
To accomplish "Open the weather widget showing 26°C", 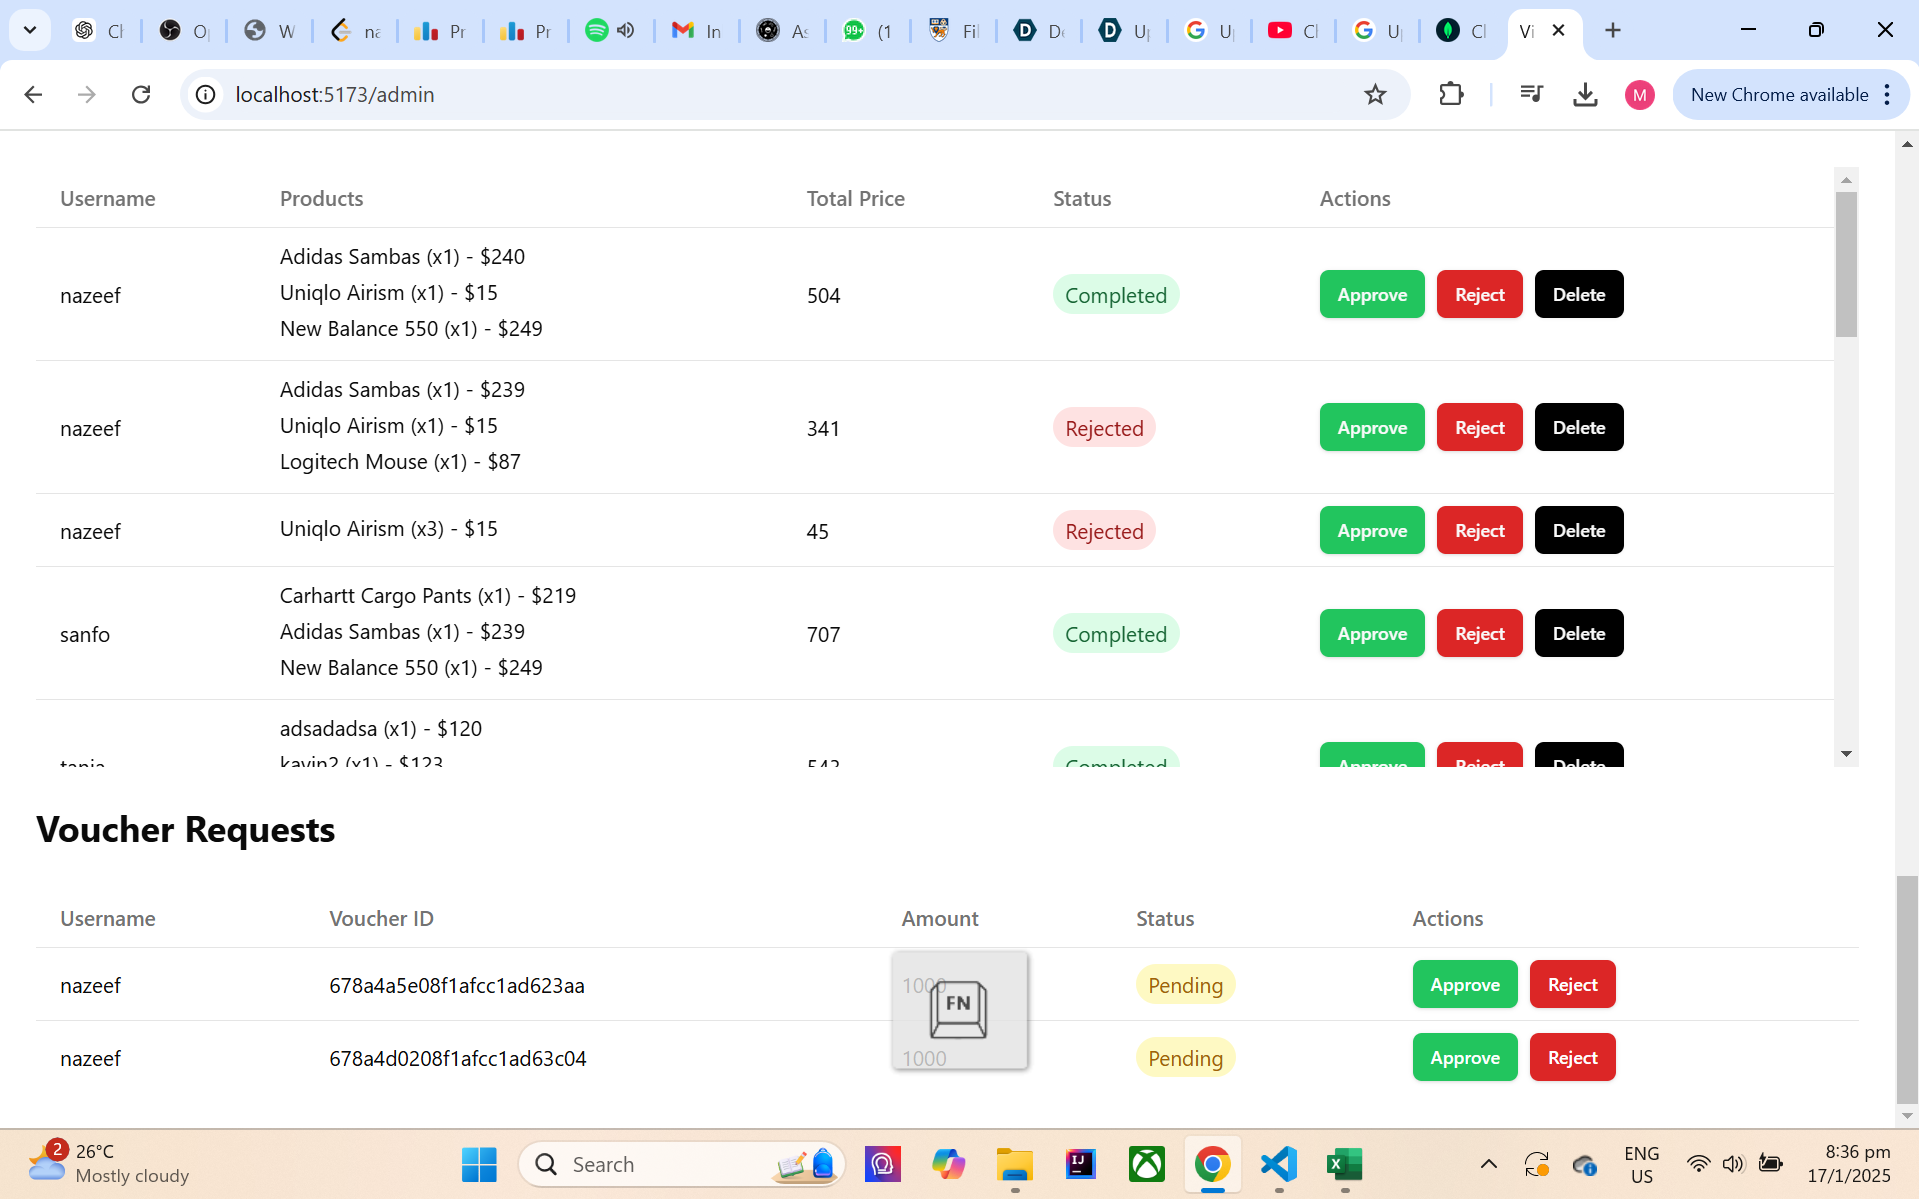I will point(108,1163).
